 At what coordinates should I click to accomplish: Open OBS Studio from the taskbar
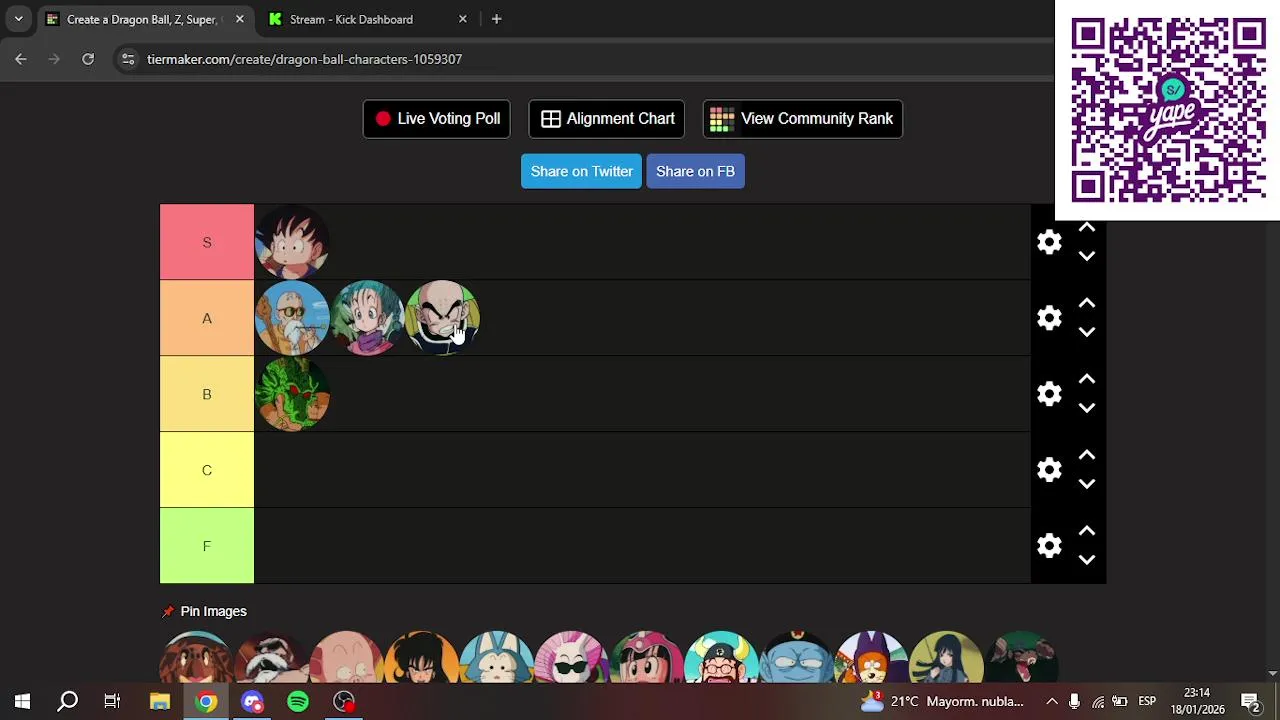[x=344, y=702]
